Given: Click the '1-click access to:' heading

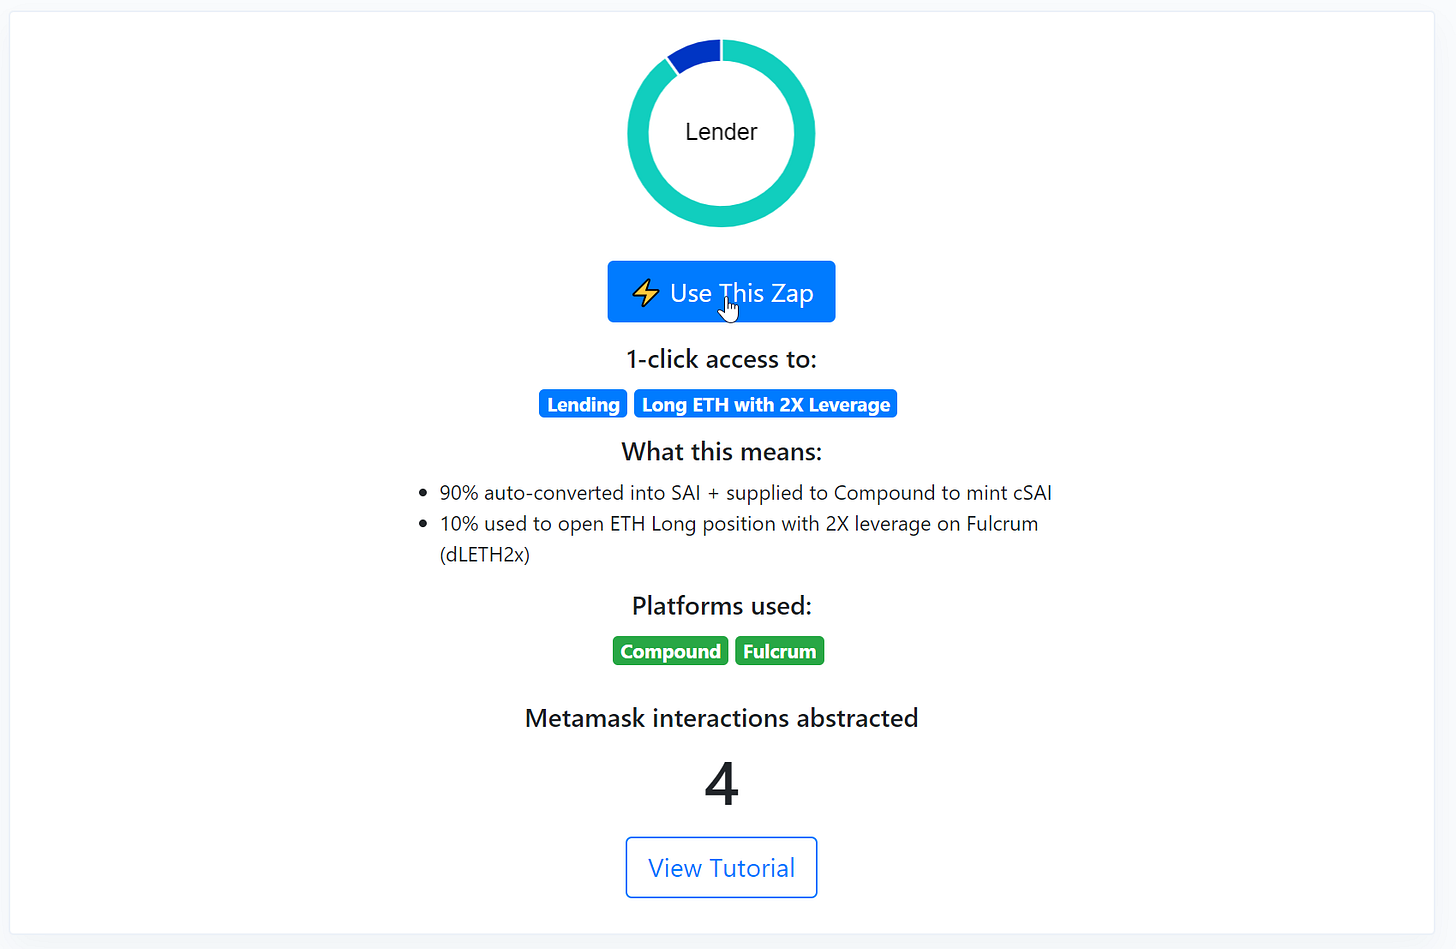Looking at the screenshot, I should coord(721,359).
